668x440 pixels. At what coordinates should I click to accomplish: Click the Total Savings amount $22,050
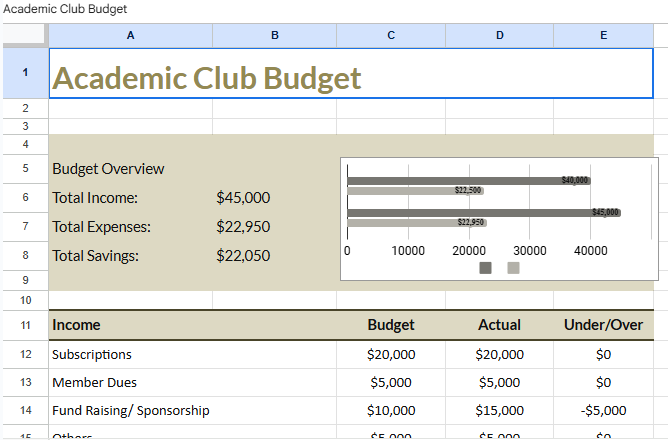[243, 256]
